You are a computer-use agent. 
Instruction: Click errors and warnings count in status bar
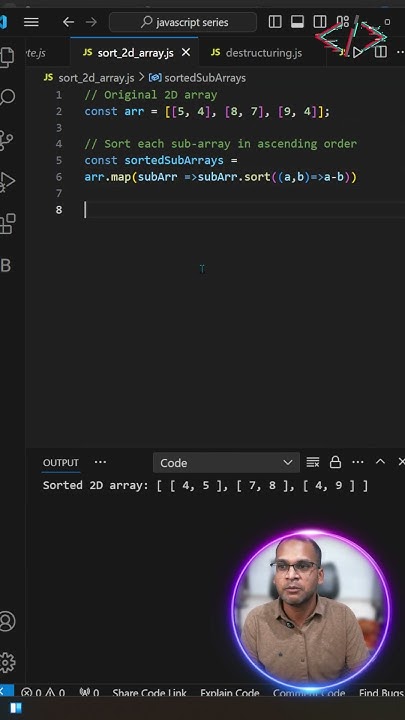coord(43,692)
